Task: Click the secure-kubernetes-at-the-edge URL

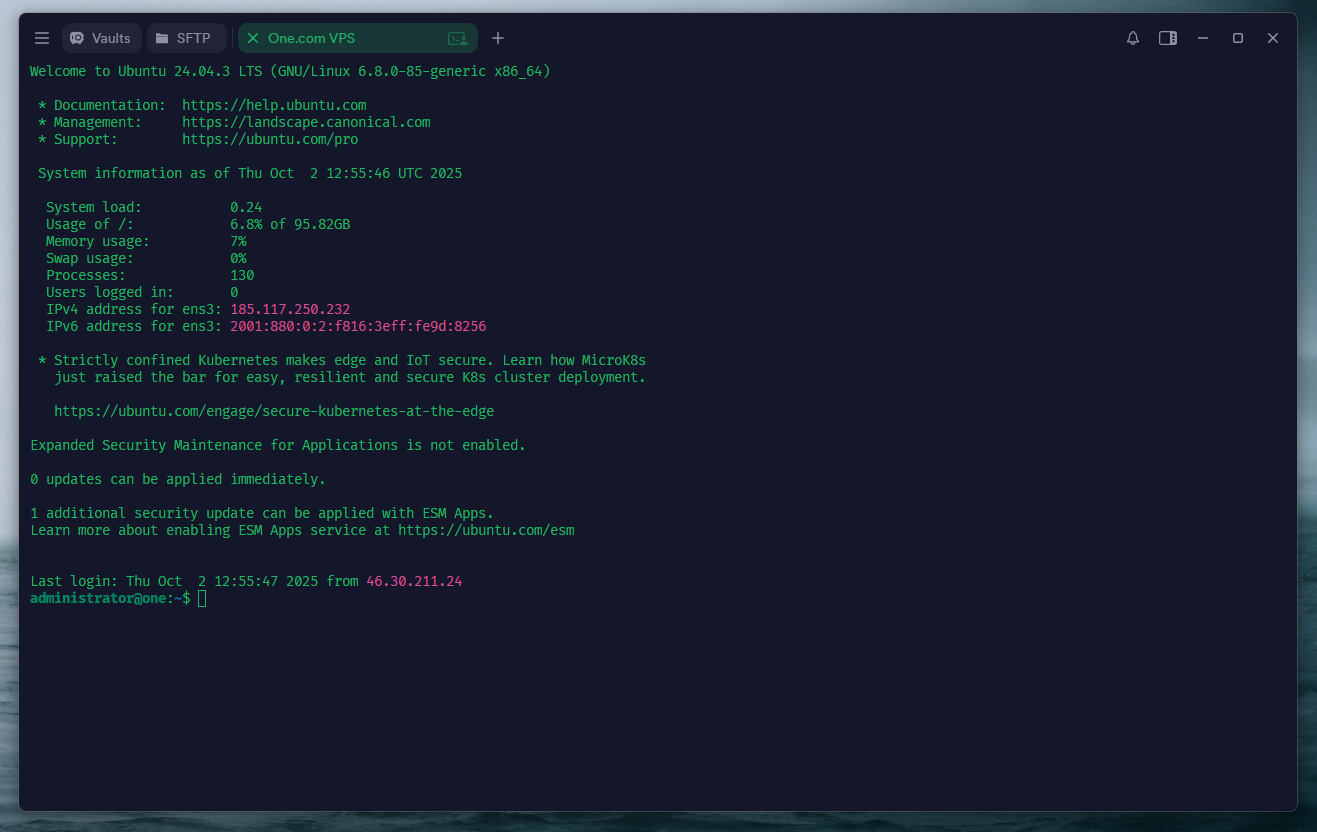Action: click(274, 411)
